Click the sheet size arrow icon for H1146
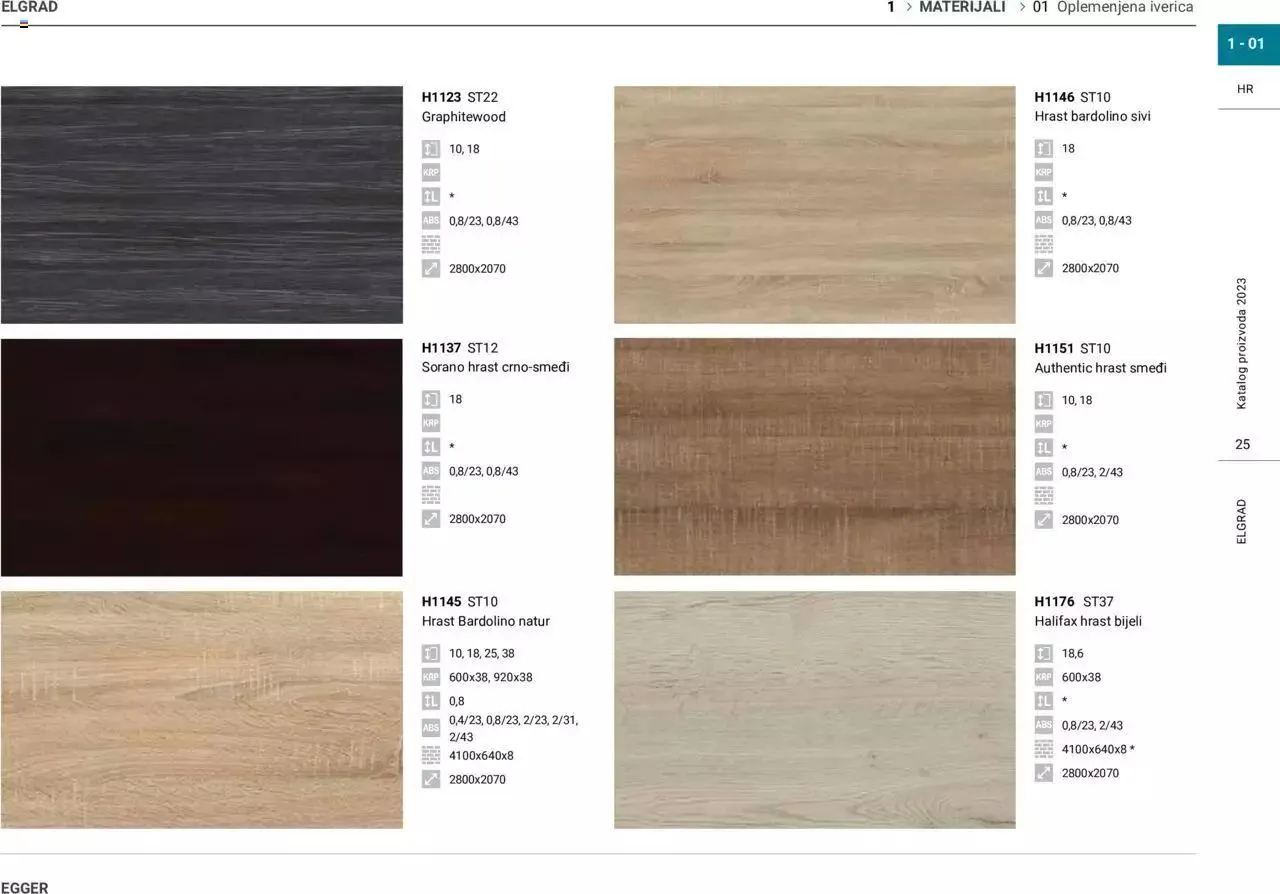 1044,268
